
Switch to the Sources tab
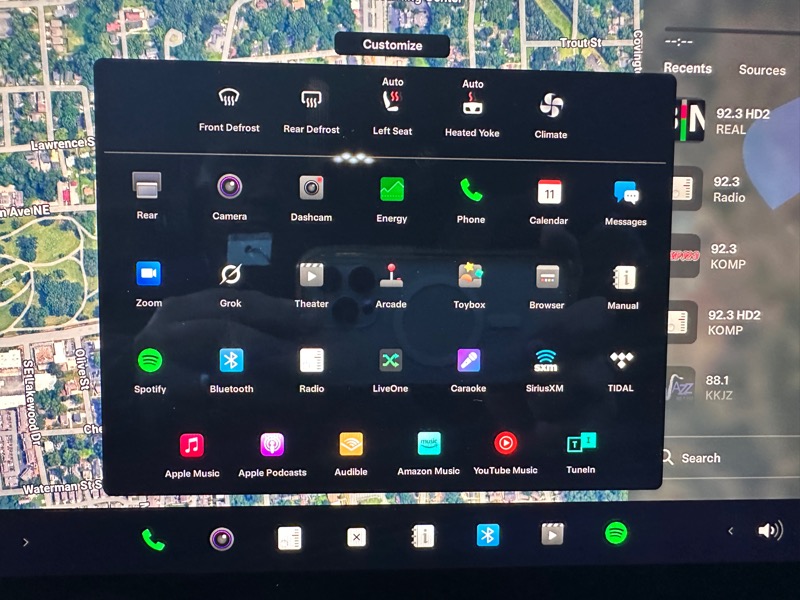[762, 70]
